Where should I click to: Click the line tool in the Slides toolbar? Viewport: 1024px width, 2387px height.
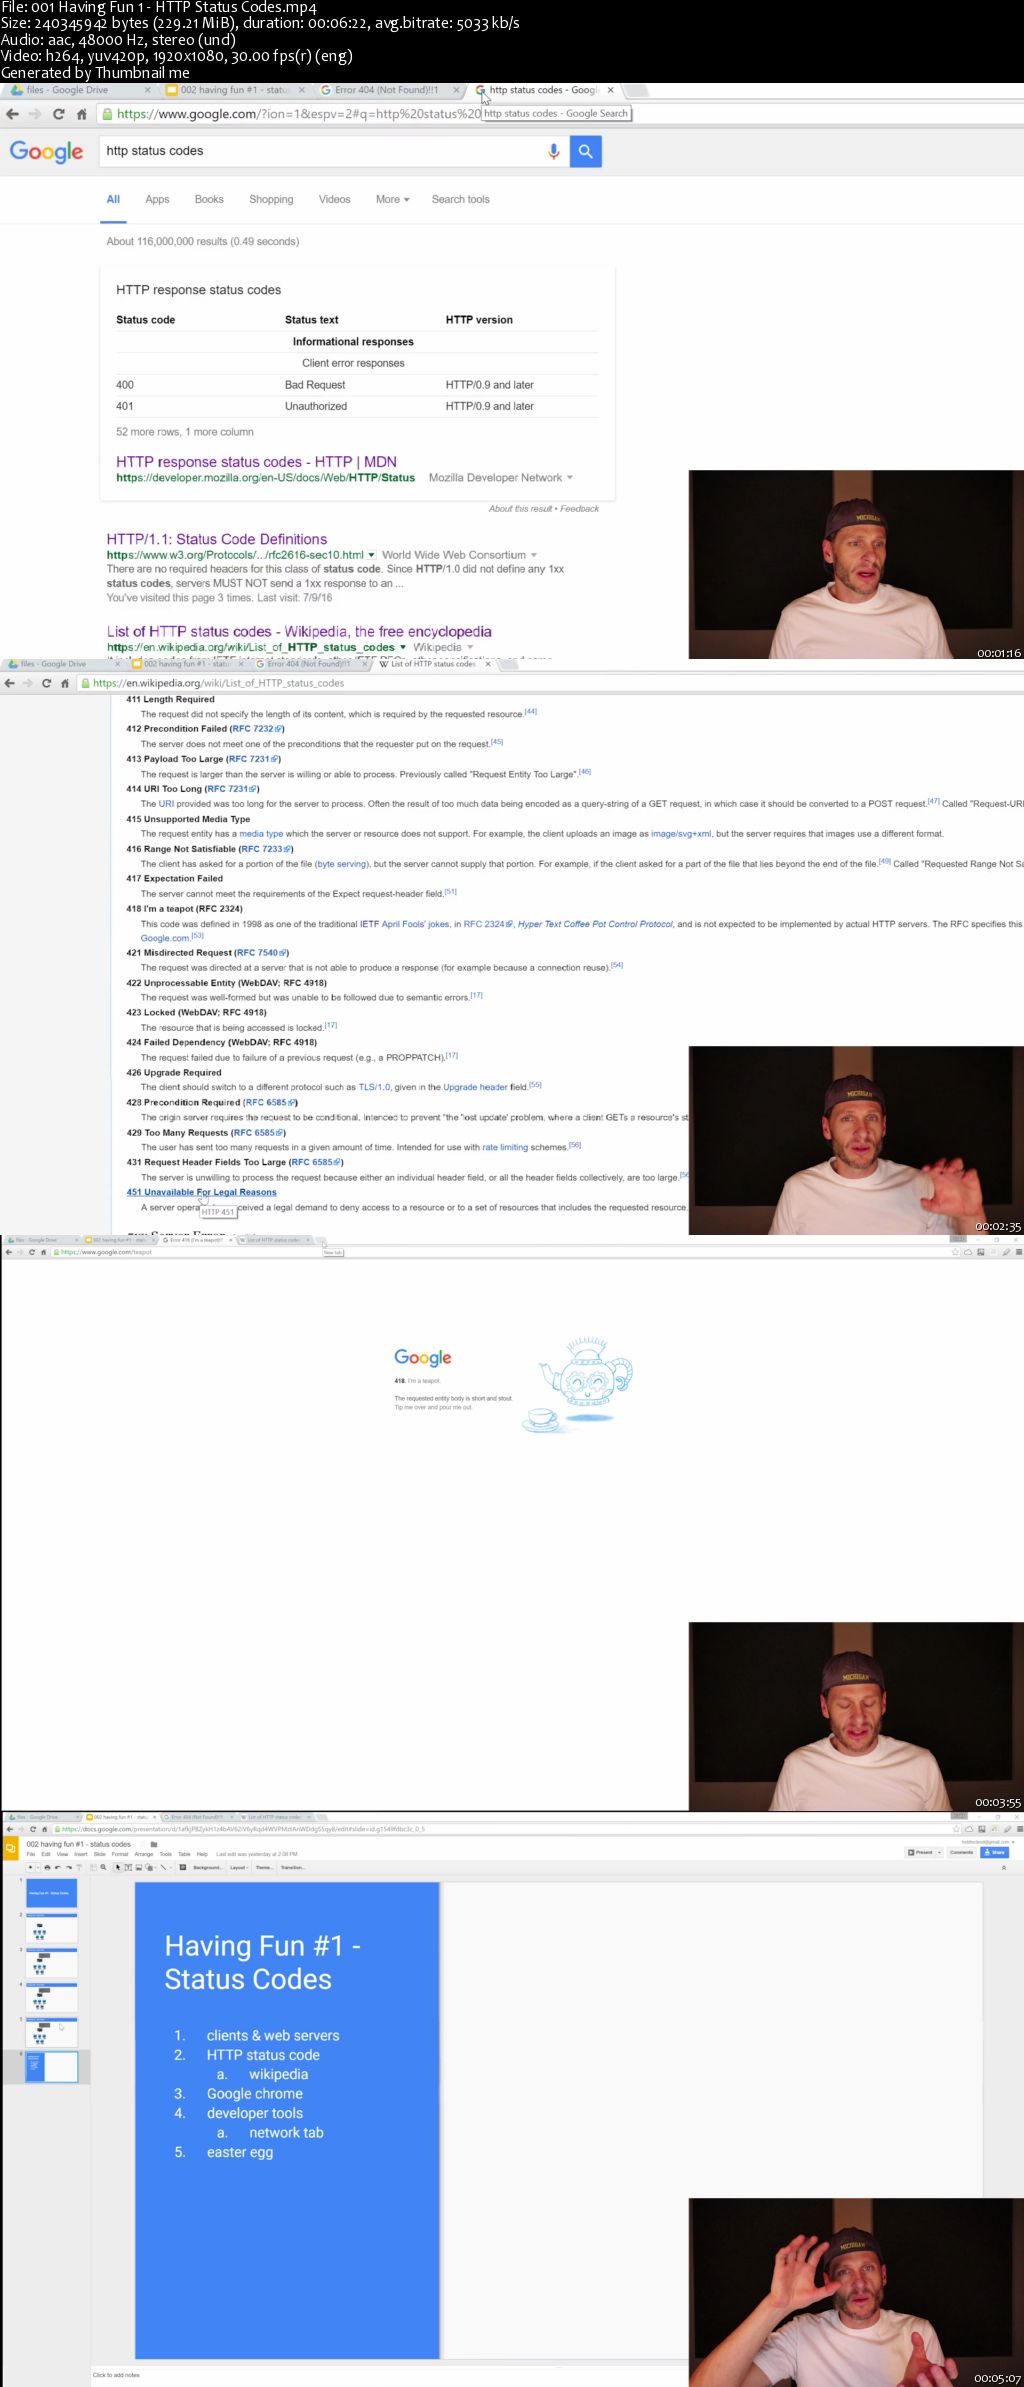pyautogui.click(x=163, y=1867)
